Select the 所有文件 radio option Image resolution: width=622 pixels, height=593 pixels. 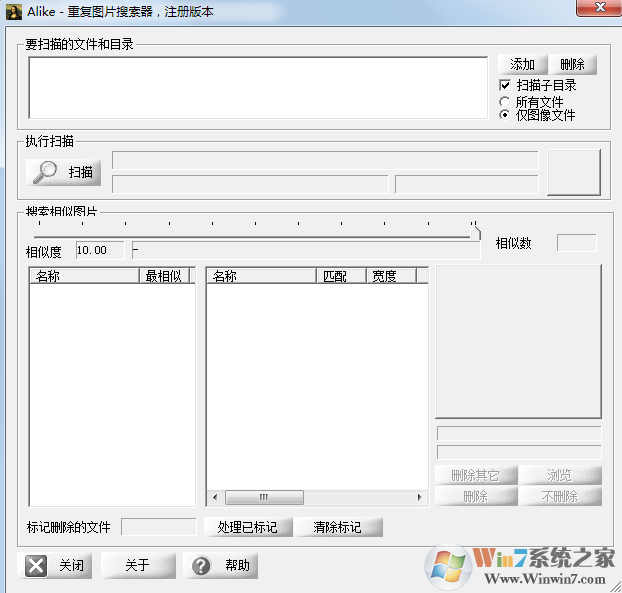505,102
